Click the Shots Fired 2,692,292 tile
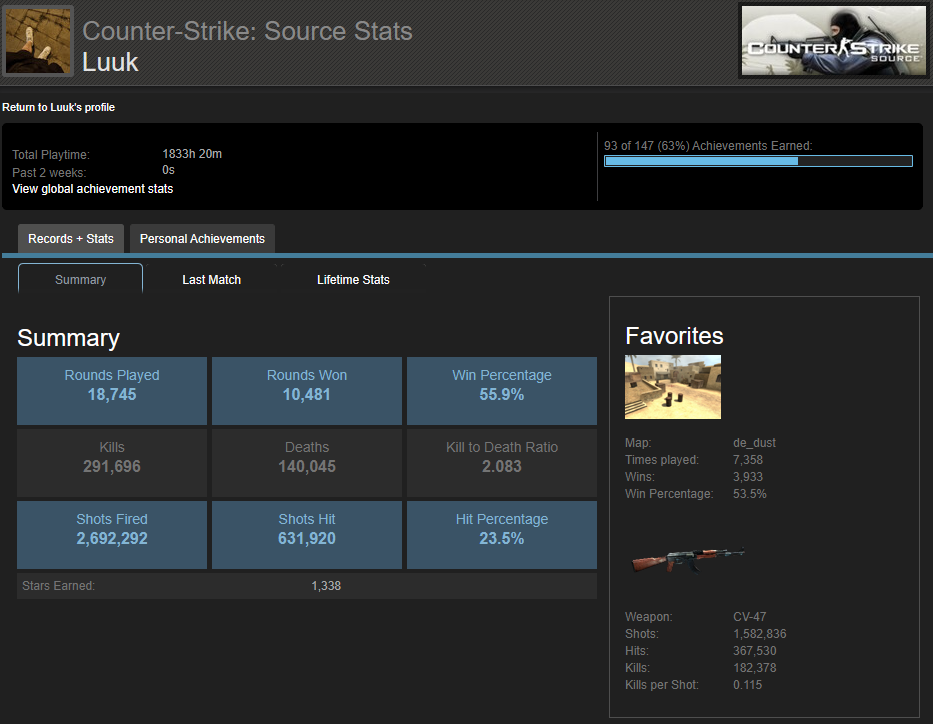 [x=112, y=535]
